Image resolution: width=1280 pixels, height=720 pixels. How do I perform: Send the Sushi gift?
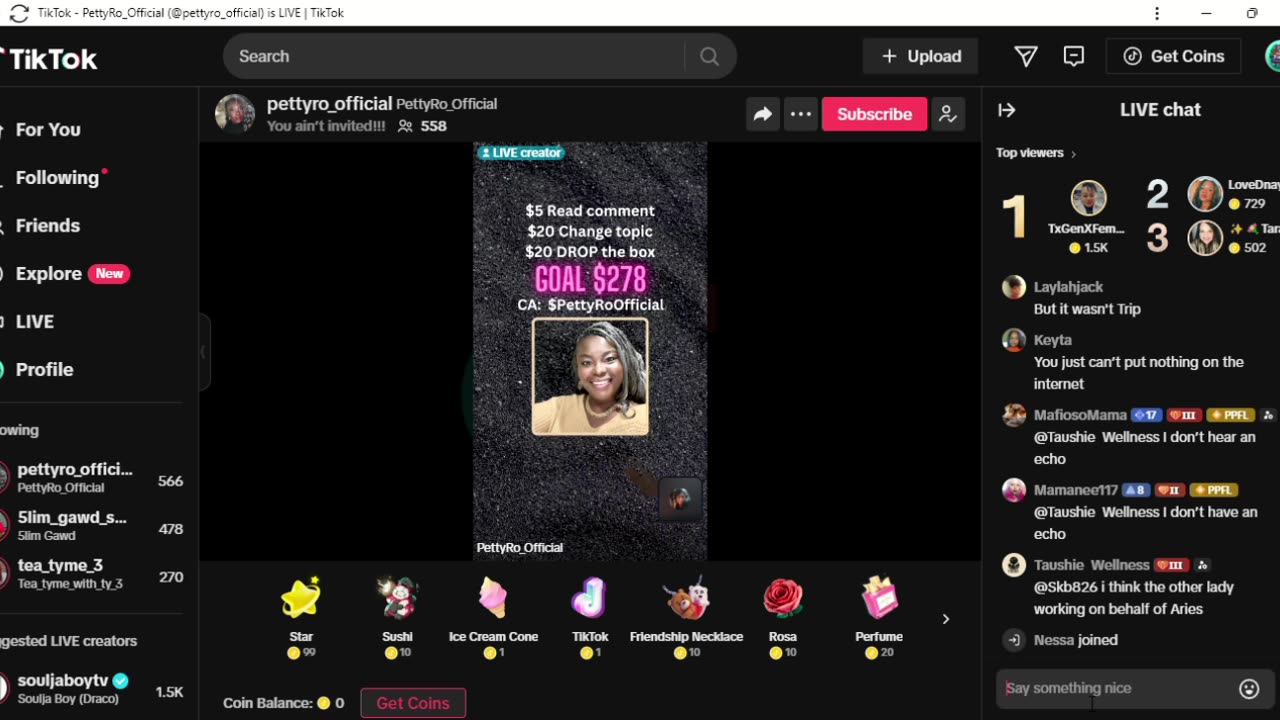click(397, 617)
